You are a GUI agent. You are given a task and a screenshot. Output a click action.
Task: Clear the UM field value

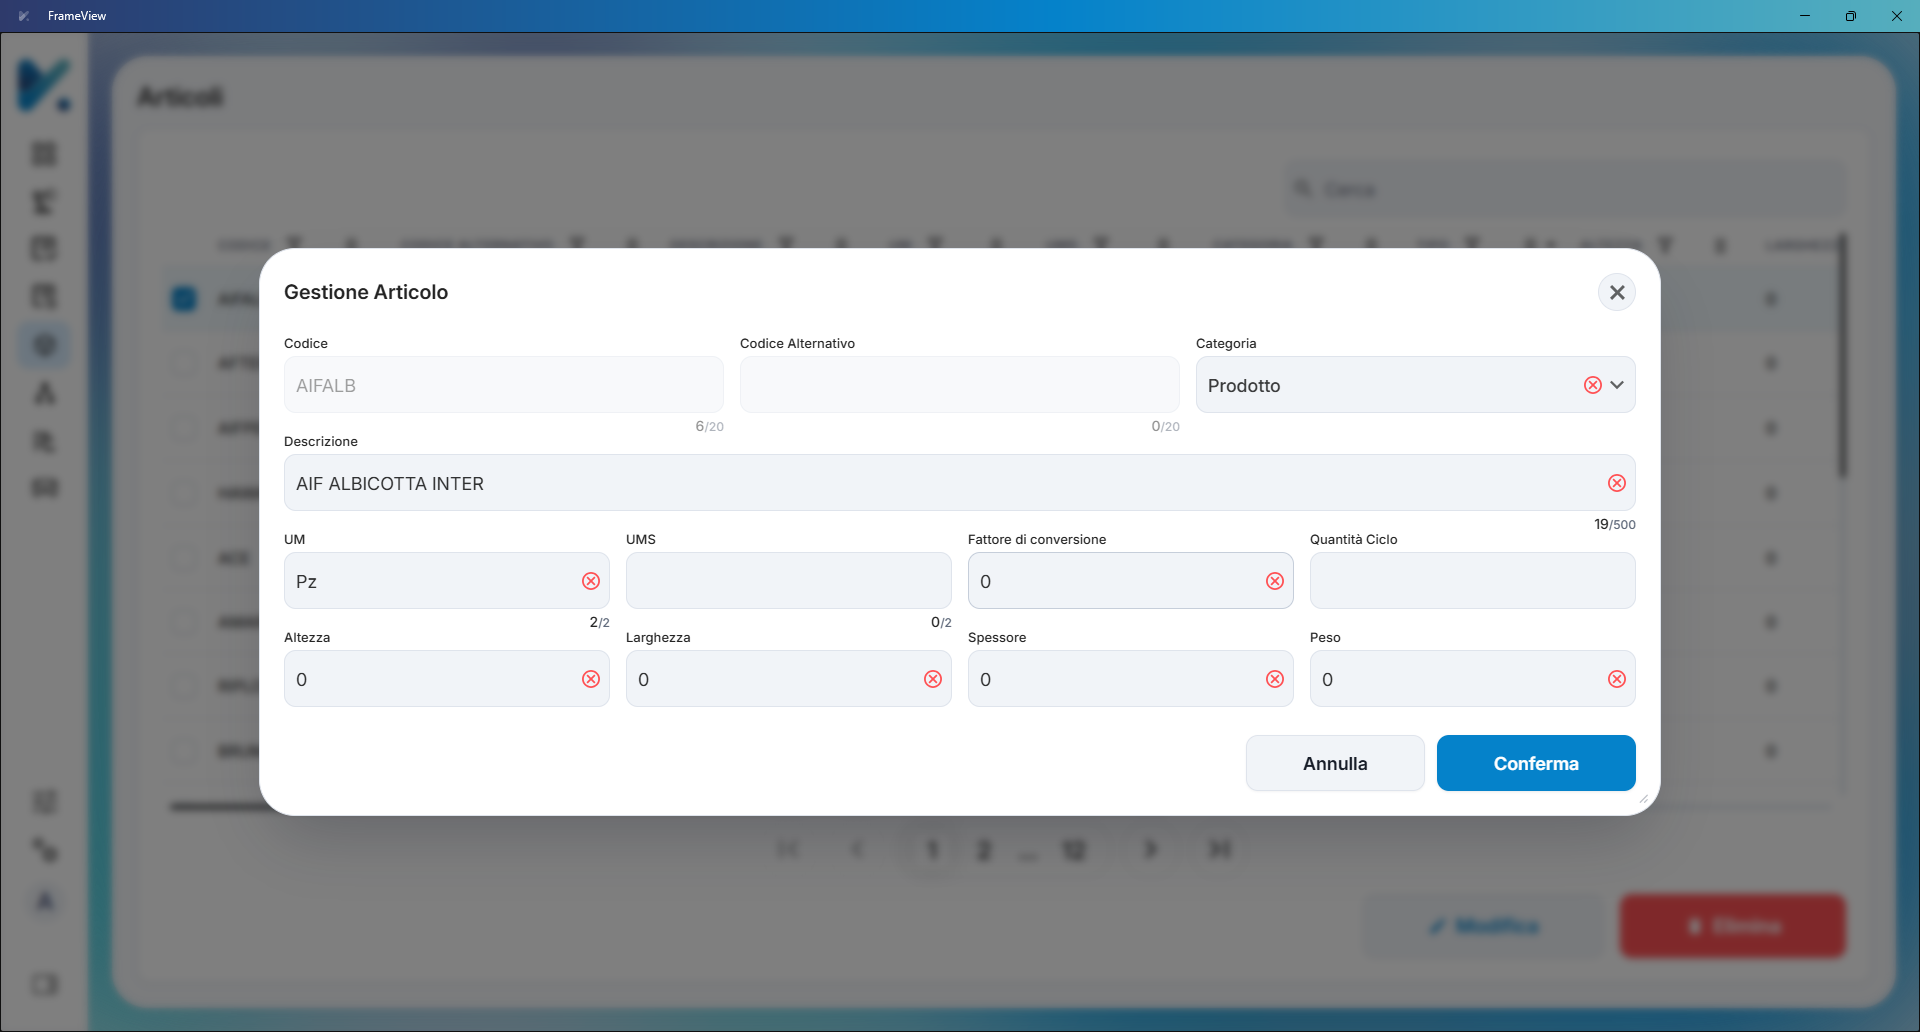[x=591, y=581]
